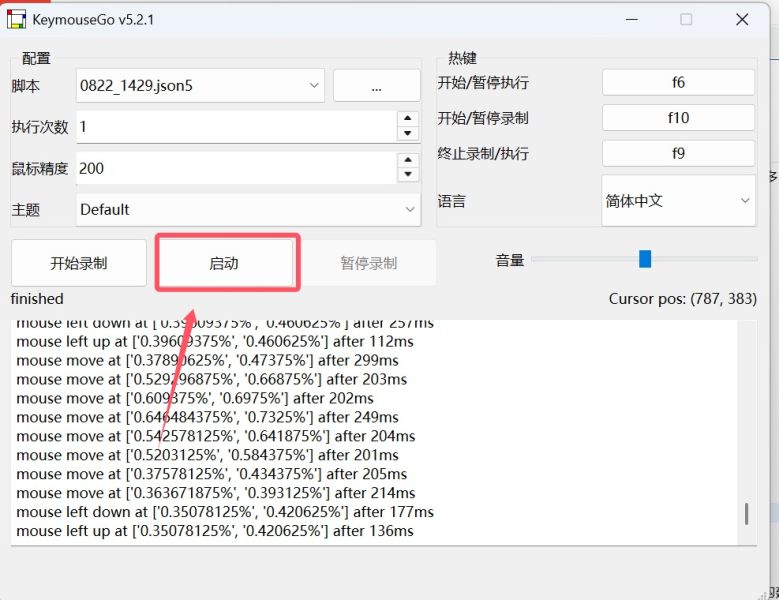
Task: Maximize the KeymouseGo window
Action: (x=686, y=19)
